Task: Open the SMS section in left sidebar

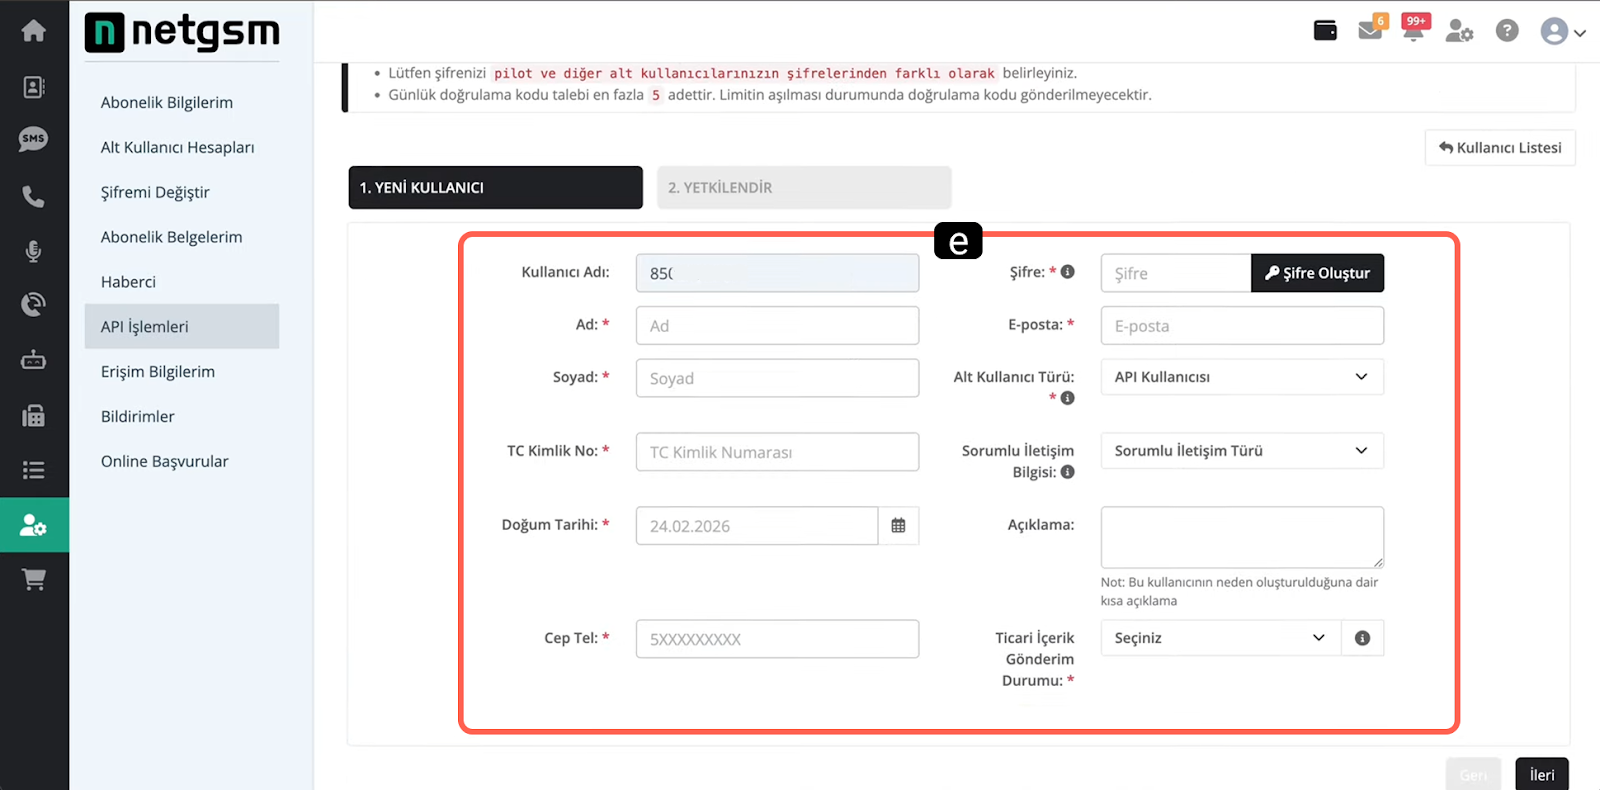Action: coord(33,139)
